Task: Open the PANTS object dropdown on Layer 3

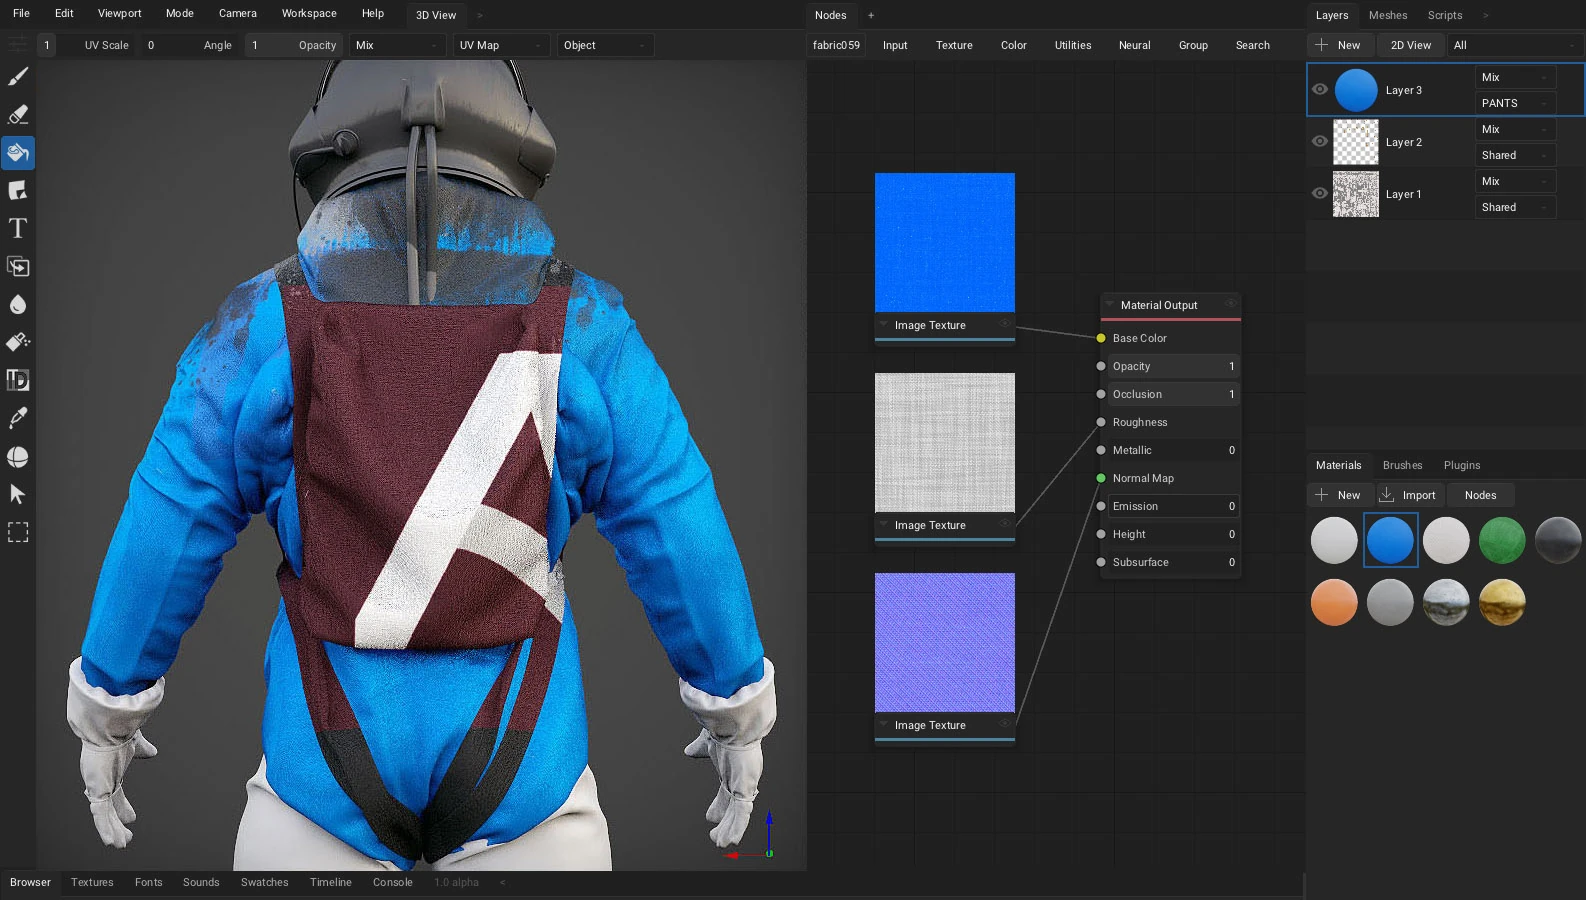Action: tap(1516, 103)
